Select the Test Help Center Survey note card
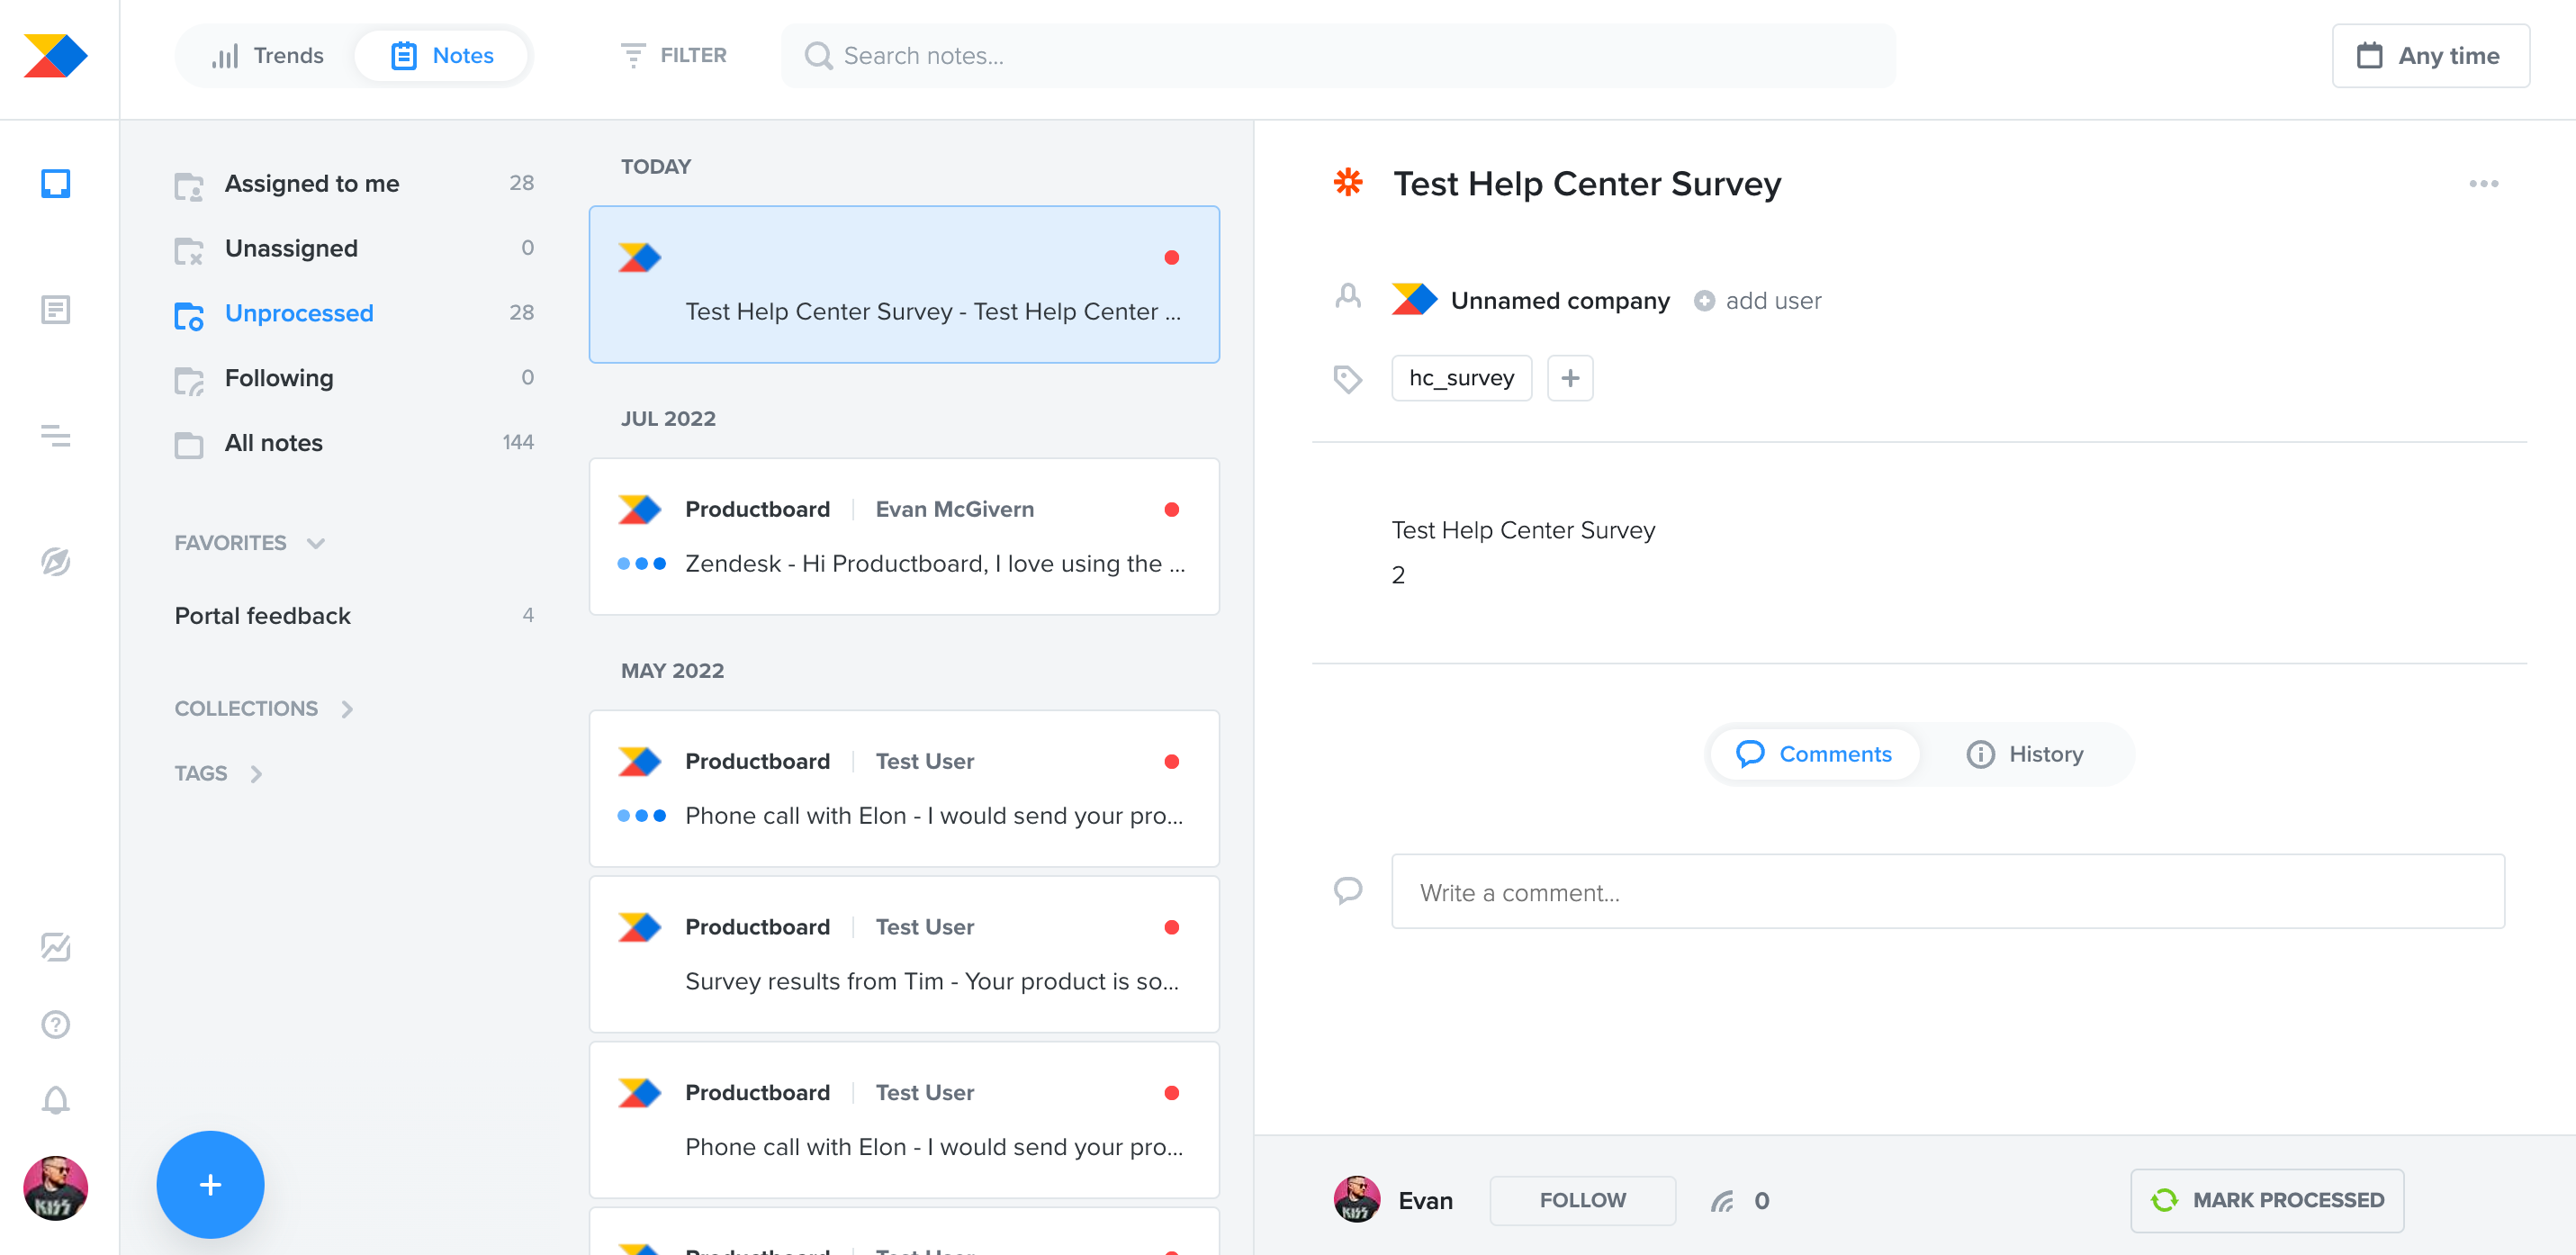The image size is (2576, 1255). pos(904,284)
